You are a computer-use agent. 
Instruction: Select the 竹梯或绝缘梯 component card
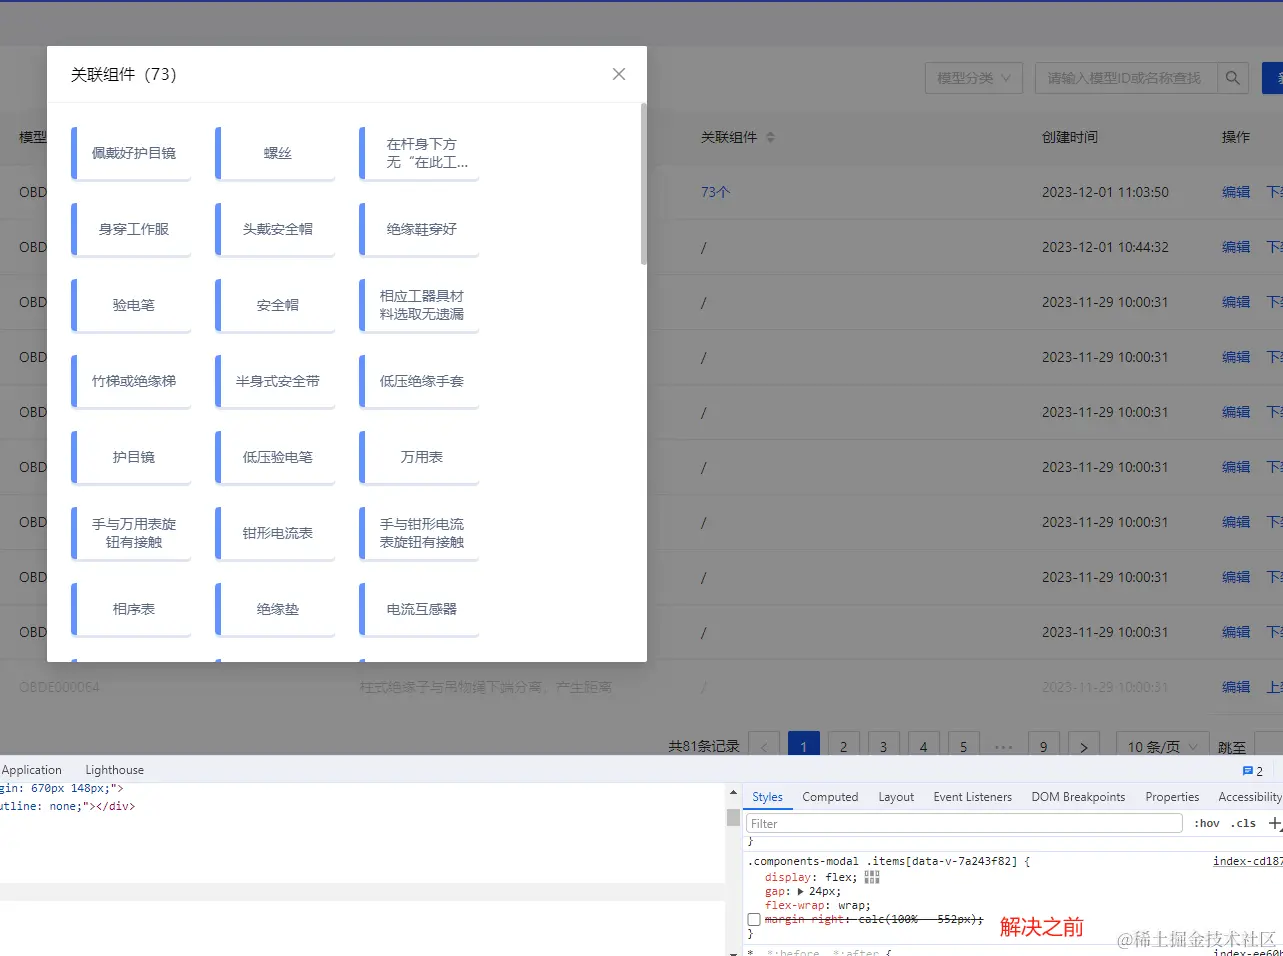tap(131, 381)
